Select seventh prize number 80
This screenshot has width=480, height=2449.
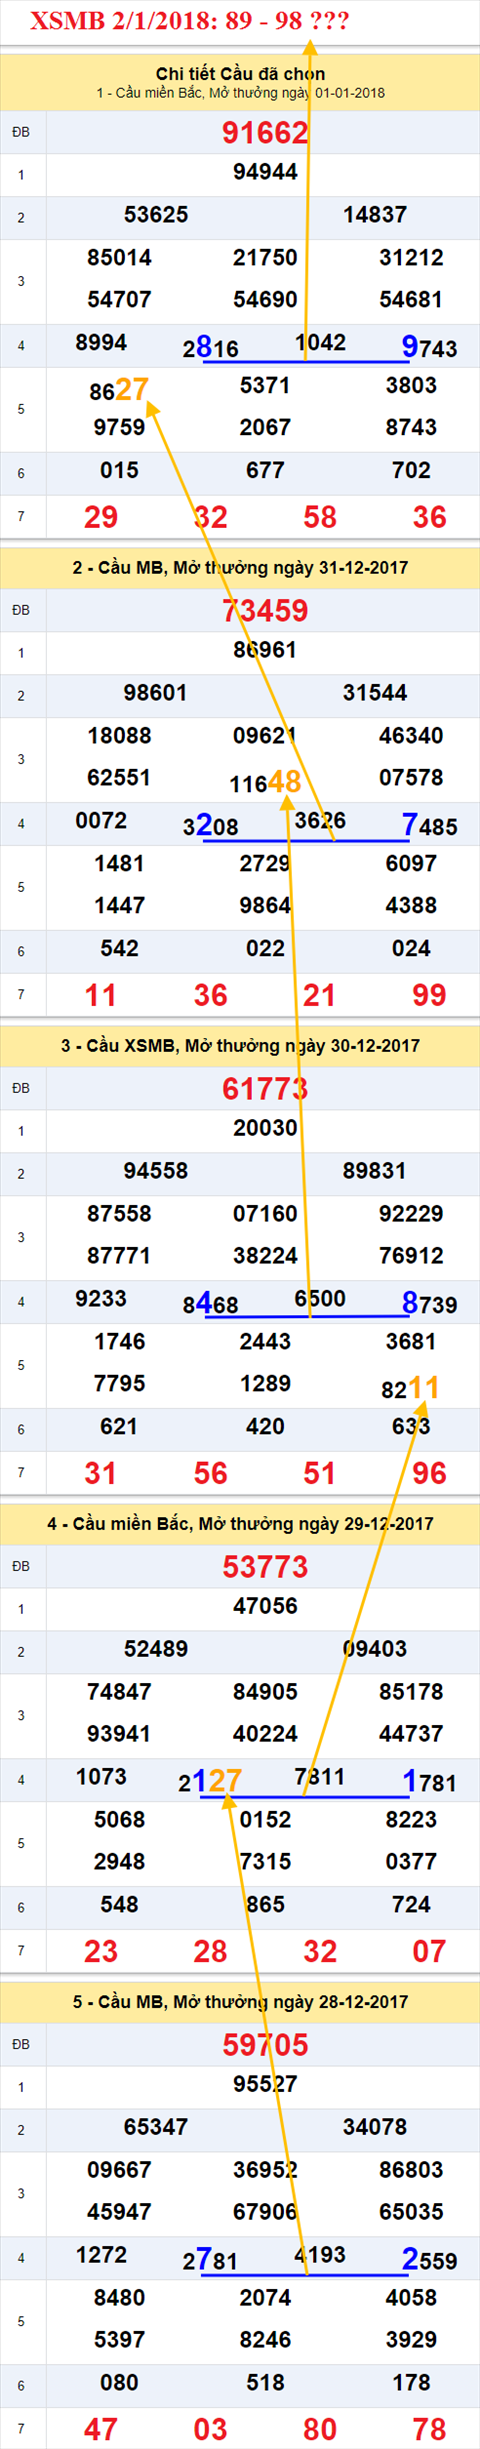point(320,2430)
